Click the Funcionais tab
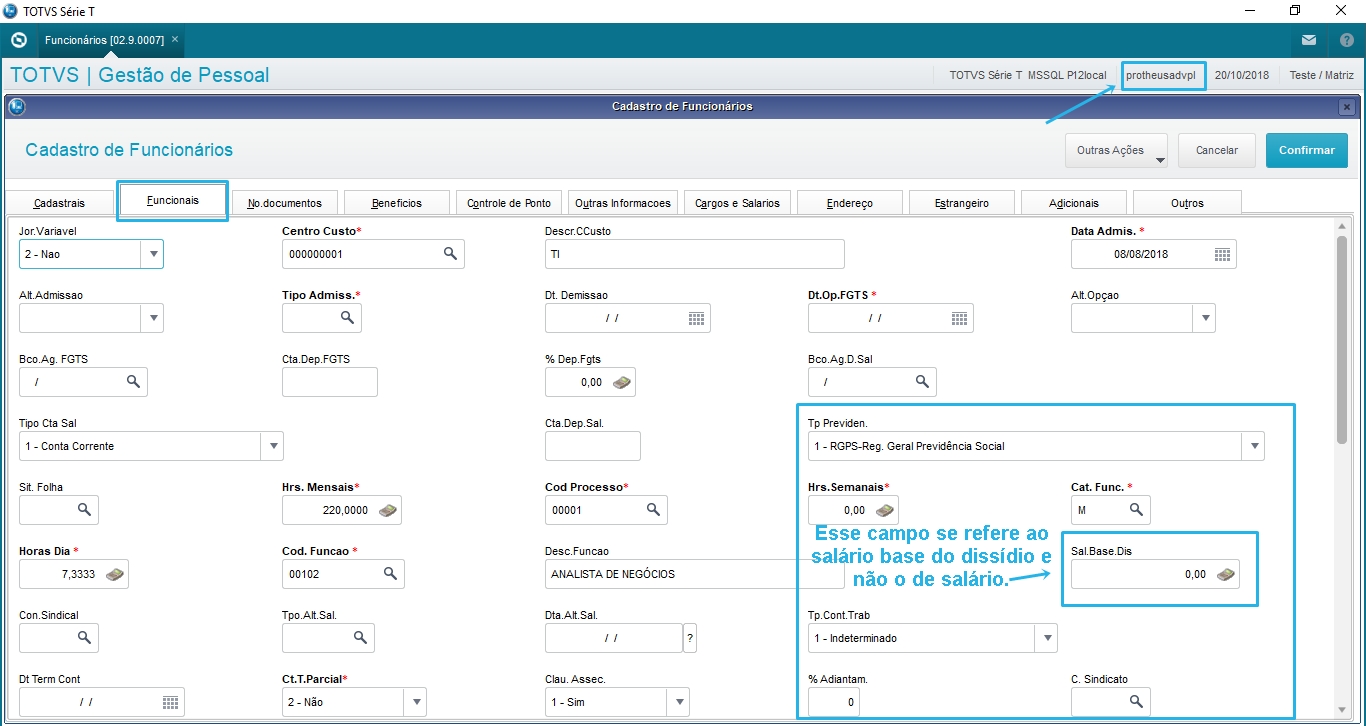The width and height of the screenshot is (1366, 726). coord(172,200)
